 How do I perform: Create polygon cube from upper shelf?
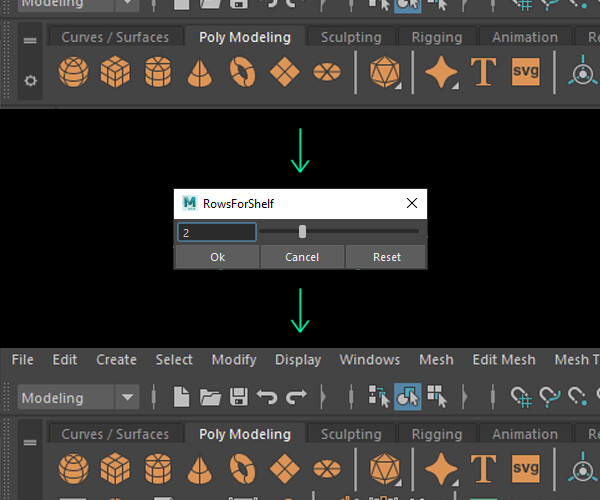(x=115, y=72)
